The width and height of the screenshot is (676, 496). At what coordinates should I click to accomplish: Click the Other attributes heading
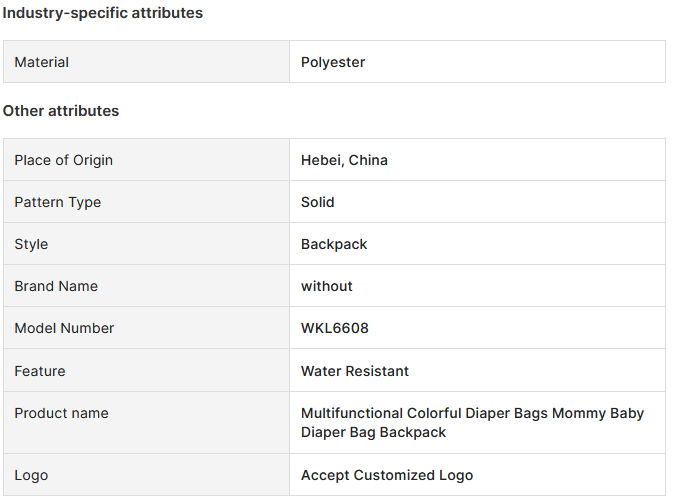pyautogui.click(x=61, y=111)
